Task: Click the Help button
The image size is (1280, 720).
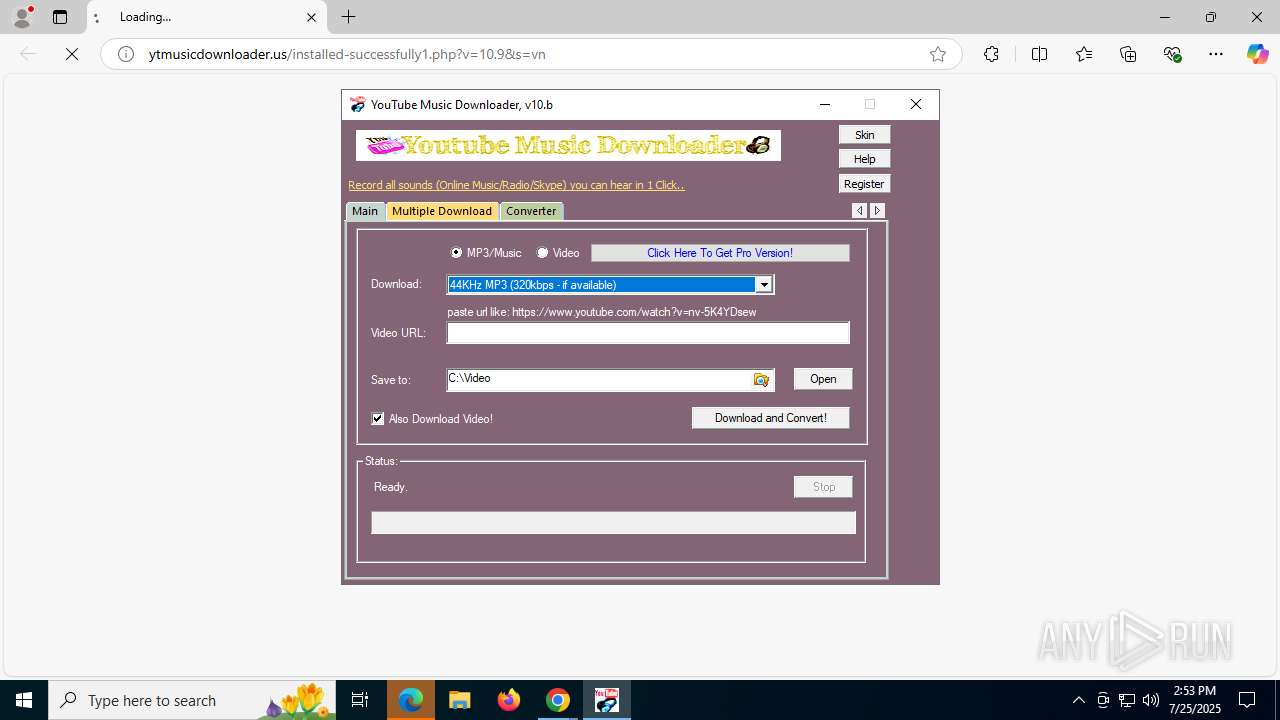Action: click(x=864, y=159)
